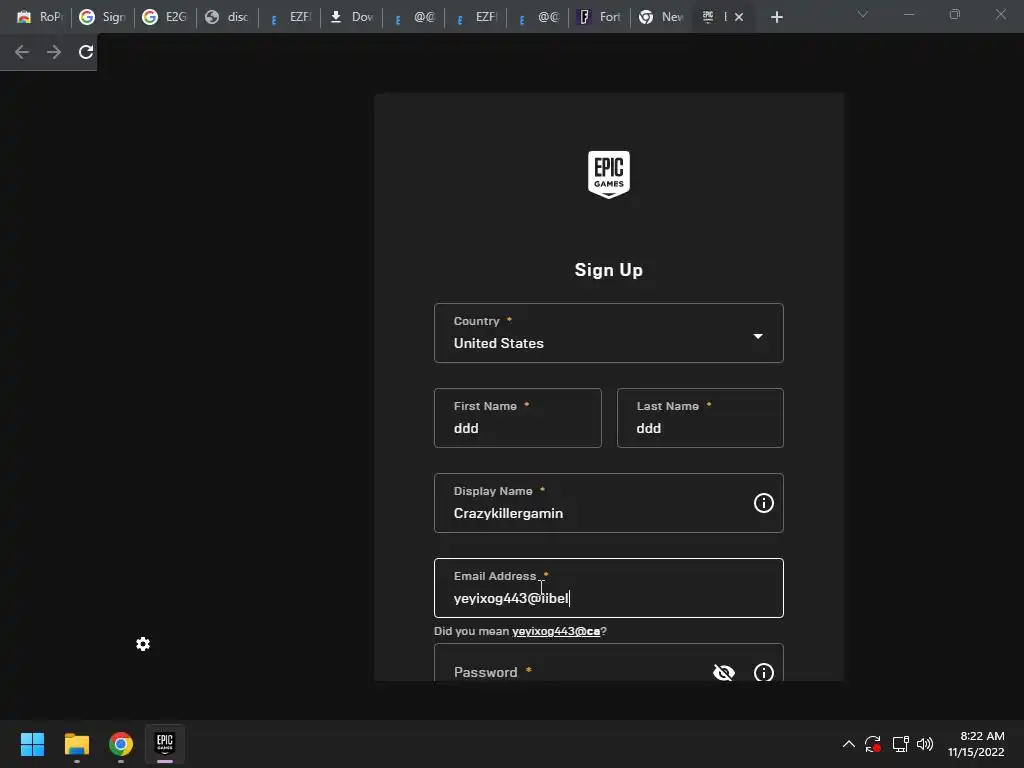This screenshot has height=768, width=1024.
Task: Click the Epic Games logo
Action: (609, 174)
